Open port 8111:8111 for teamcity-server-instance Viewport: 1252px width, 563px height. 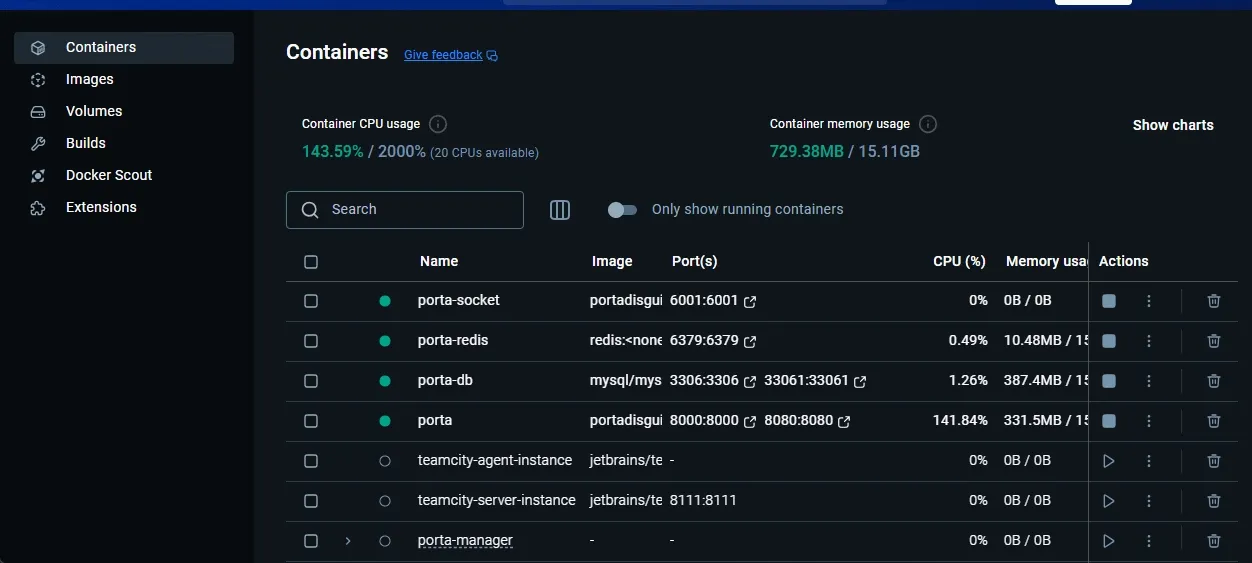click(x=703, y=501)
